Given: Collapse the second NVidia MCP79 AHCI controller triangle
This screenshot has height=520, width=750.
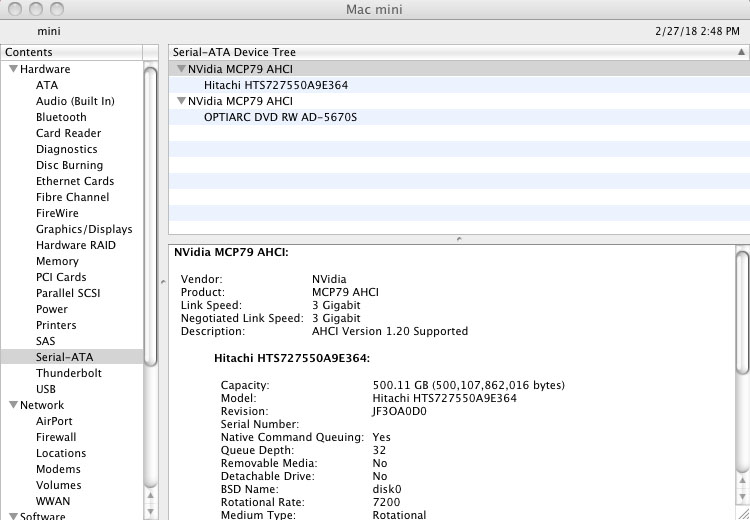Looking at the screenshot, I should (x=181, y=101).
